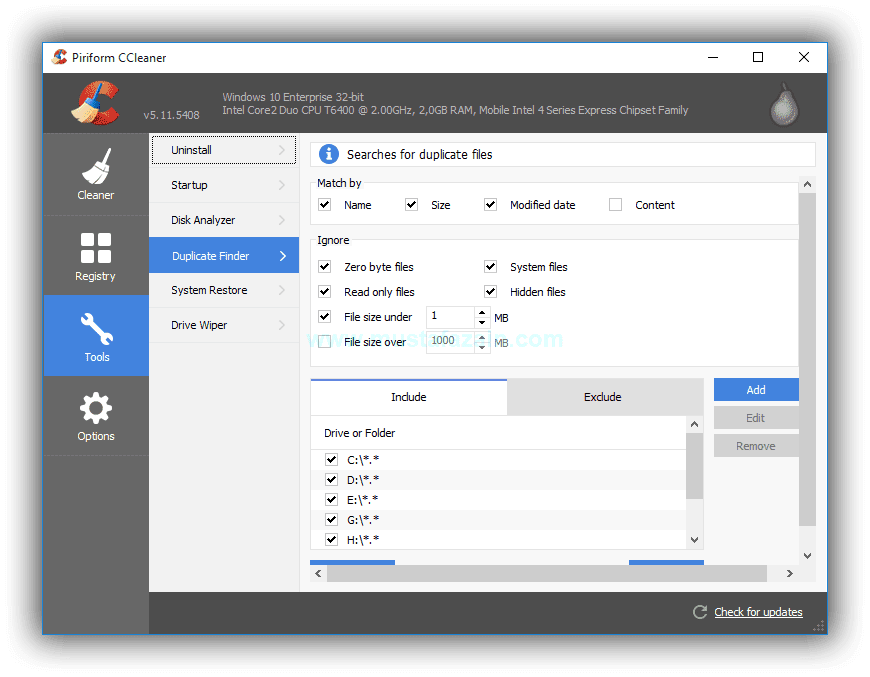Click drive list scroll down arrow
870x677 pixels.
point(694,539)
